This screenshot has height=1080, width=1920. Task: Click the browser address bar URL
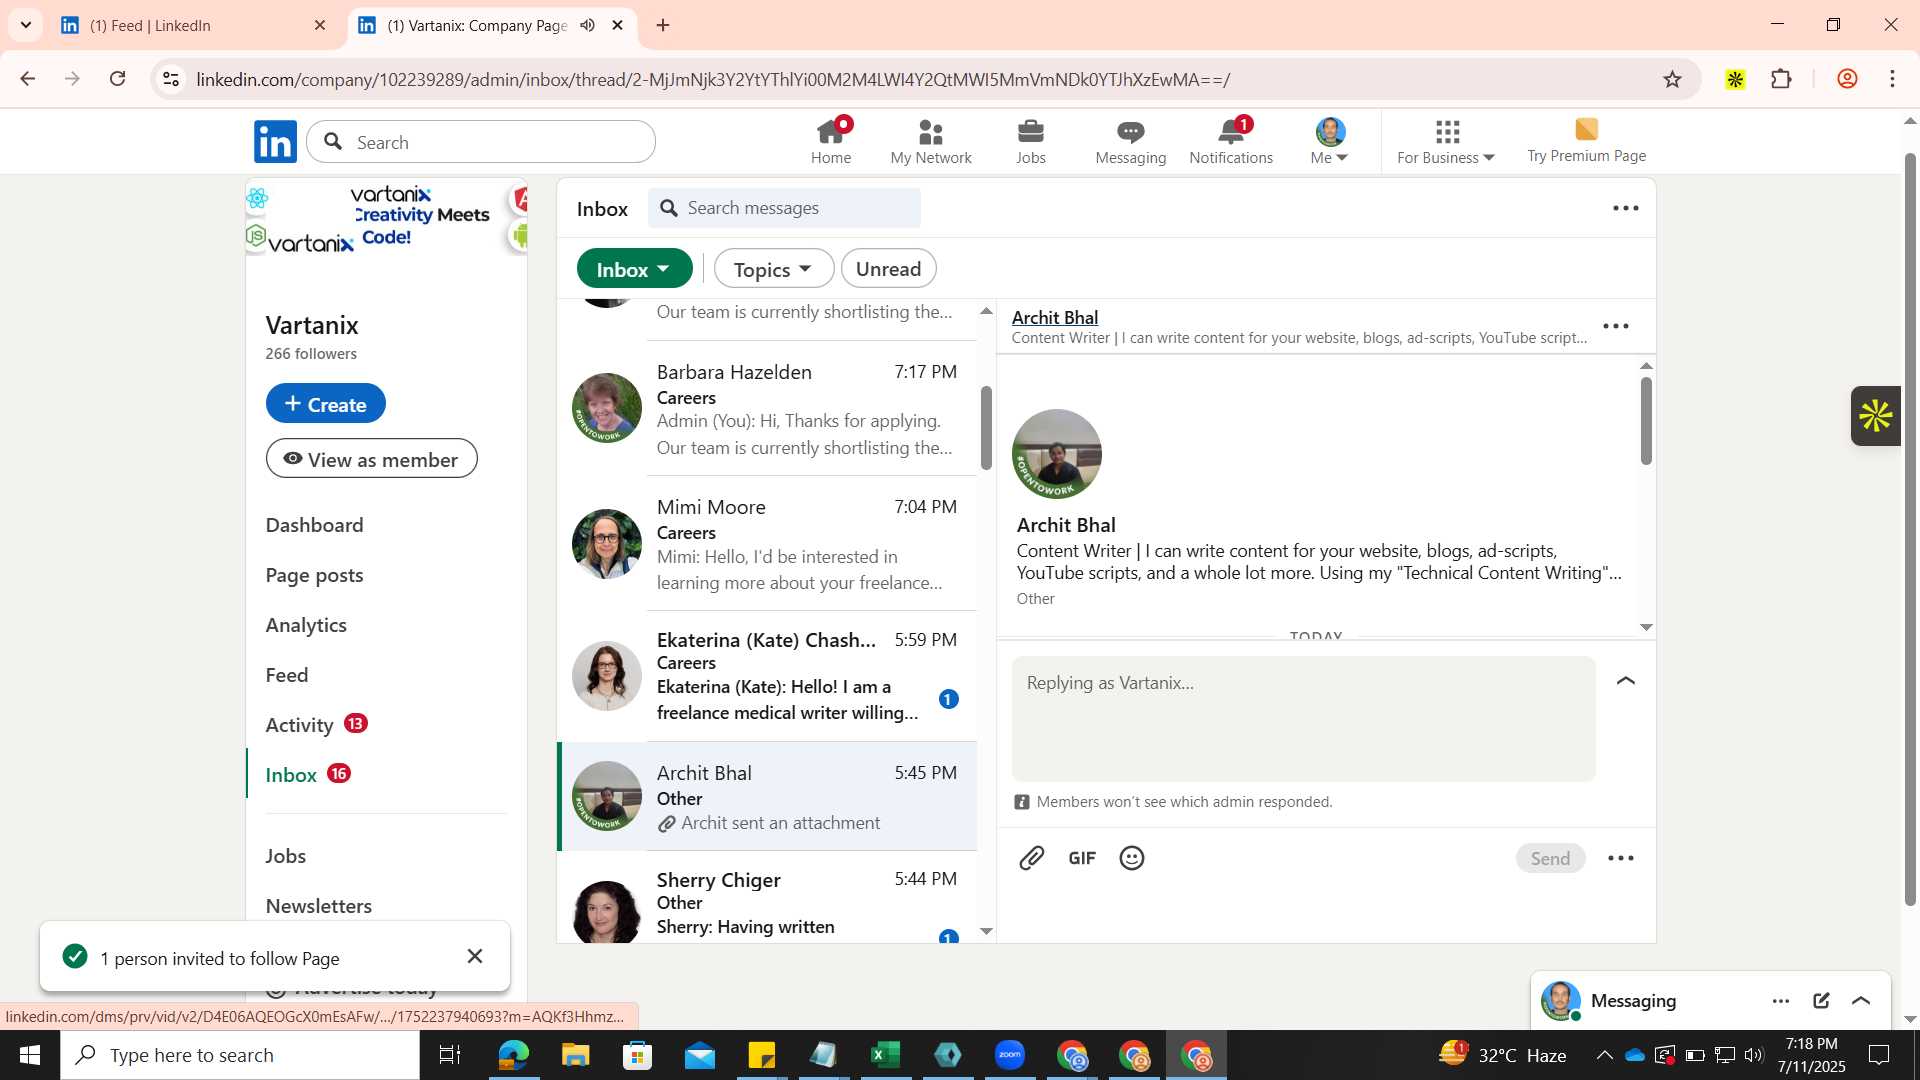click(713, 79)
